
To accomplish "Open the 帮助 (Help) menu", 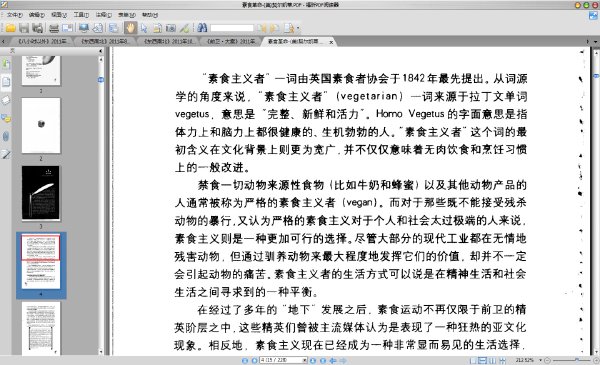I will [150, 15].
